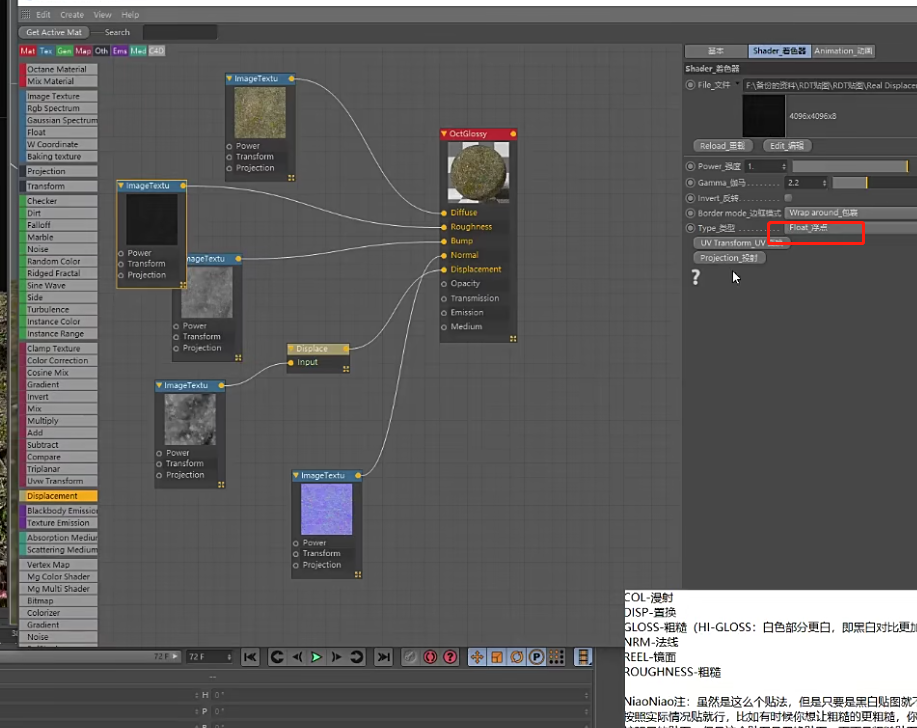The width and height of the screenshot is (917, 728).
Task: Click the Get Active Mat button
Action: tap(54, 32)
